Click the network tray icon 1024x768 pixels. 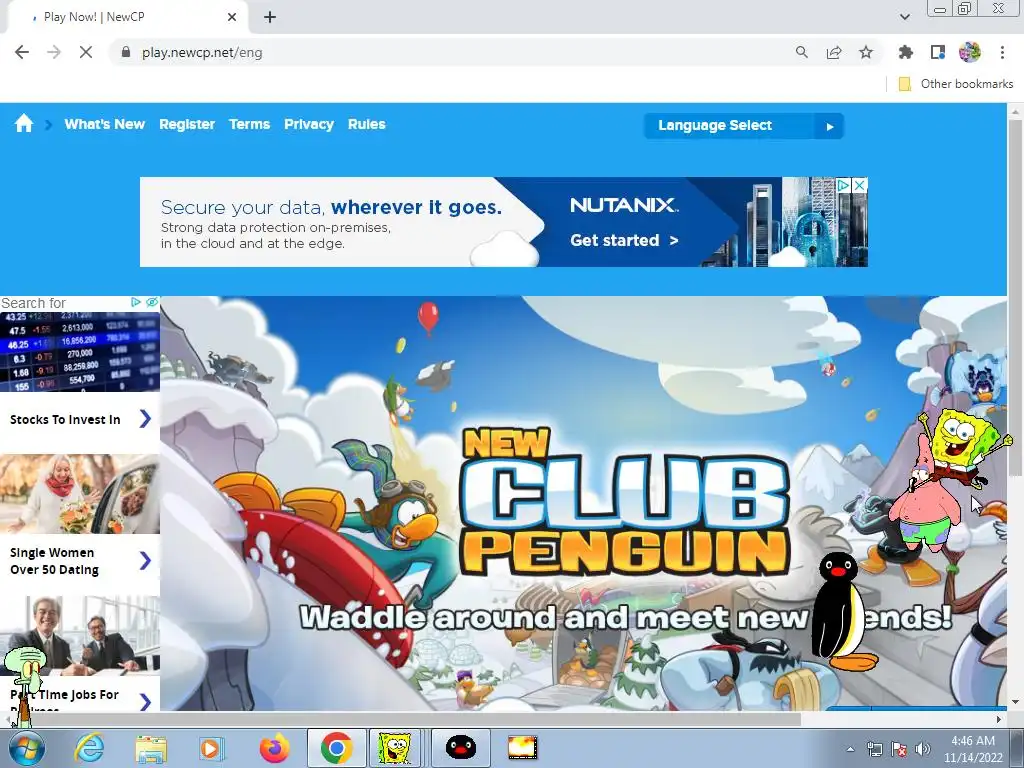(874, 749)
